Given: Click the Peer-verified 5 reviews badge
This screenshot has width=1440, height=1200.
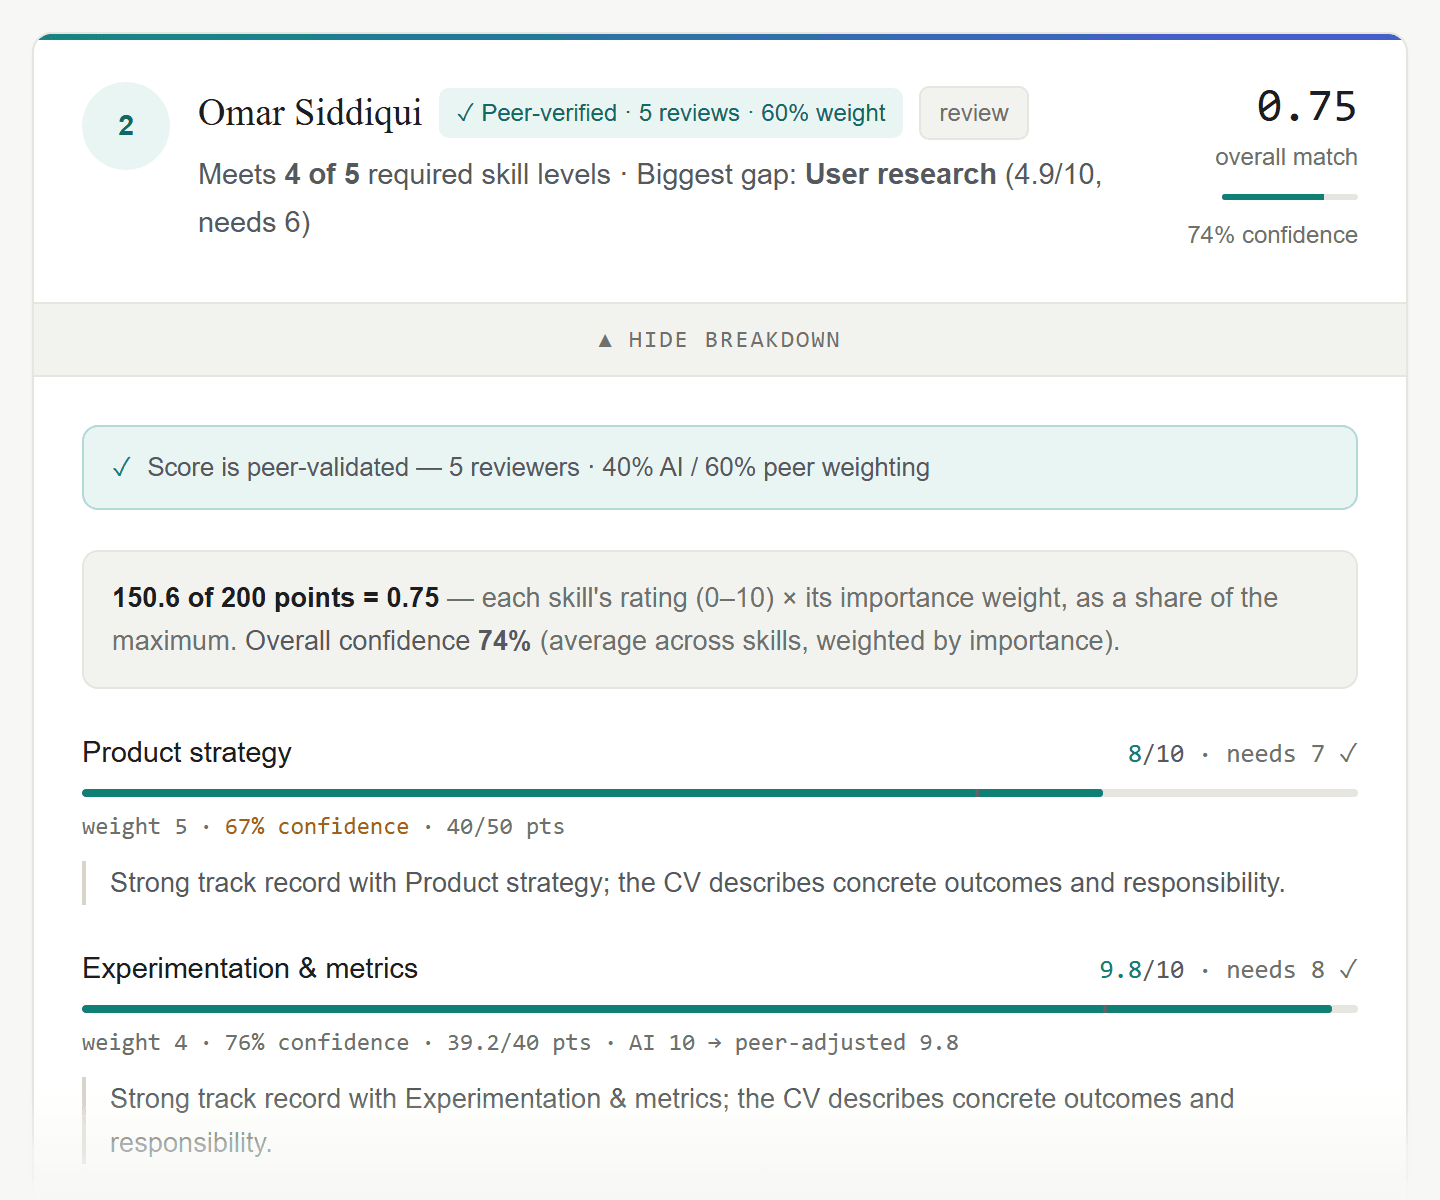Looking at the screenshot, I should pos(670,113).
